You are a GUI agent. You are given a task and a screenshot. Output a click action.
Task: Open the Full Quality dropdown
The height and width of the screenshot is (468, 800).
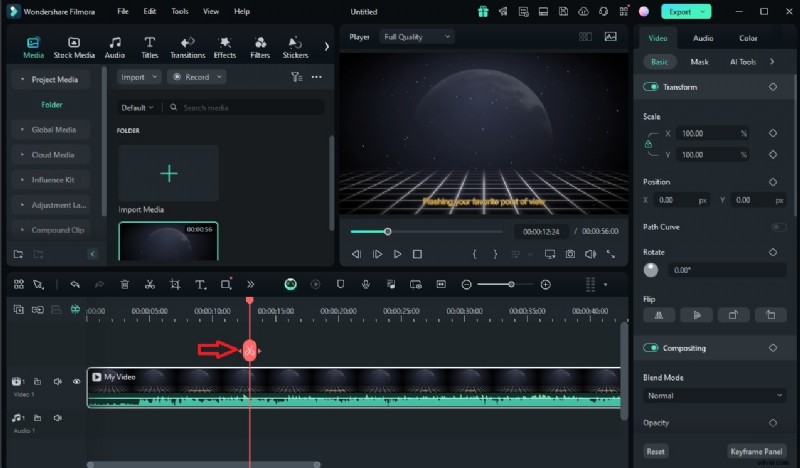click(417, 36)
